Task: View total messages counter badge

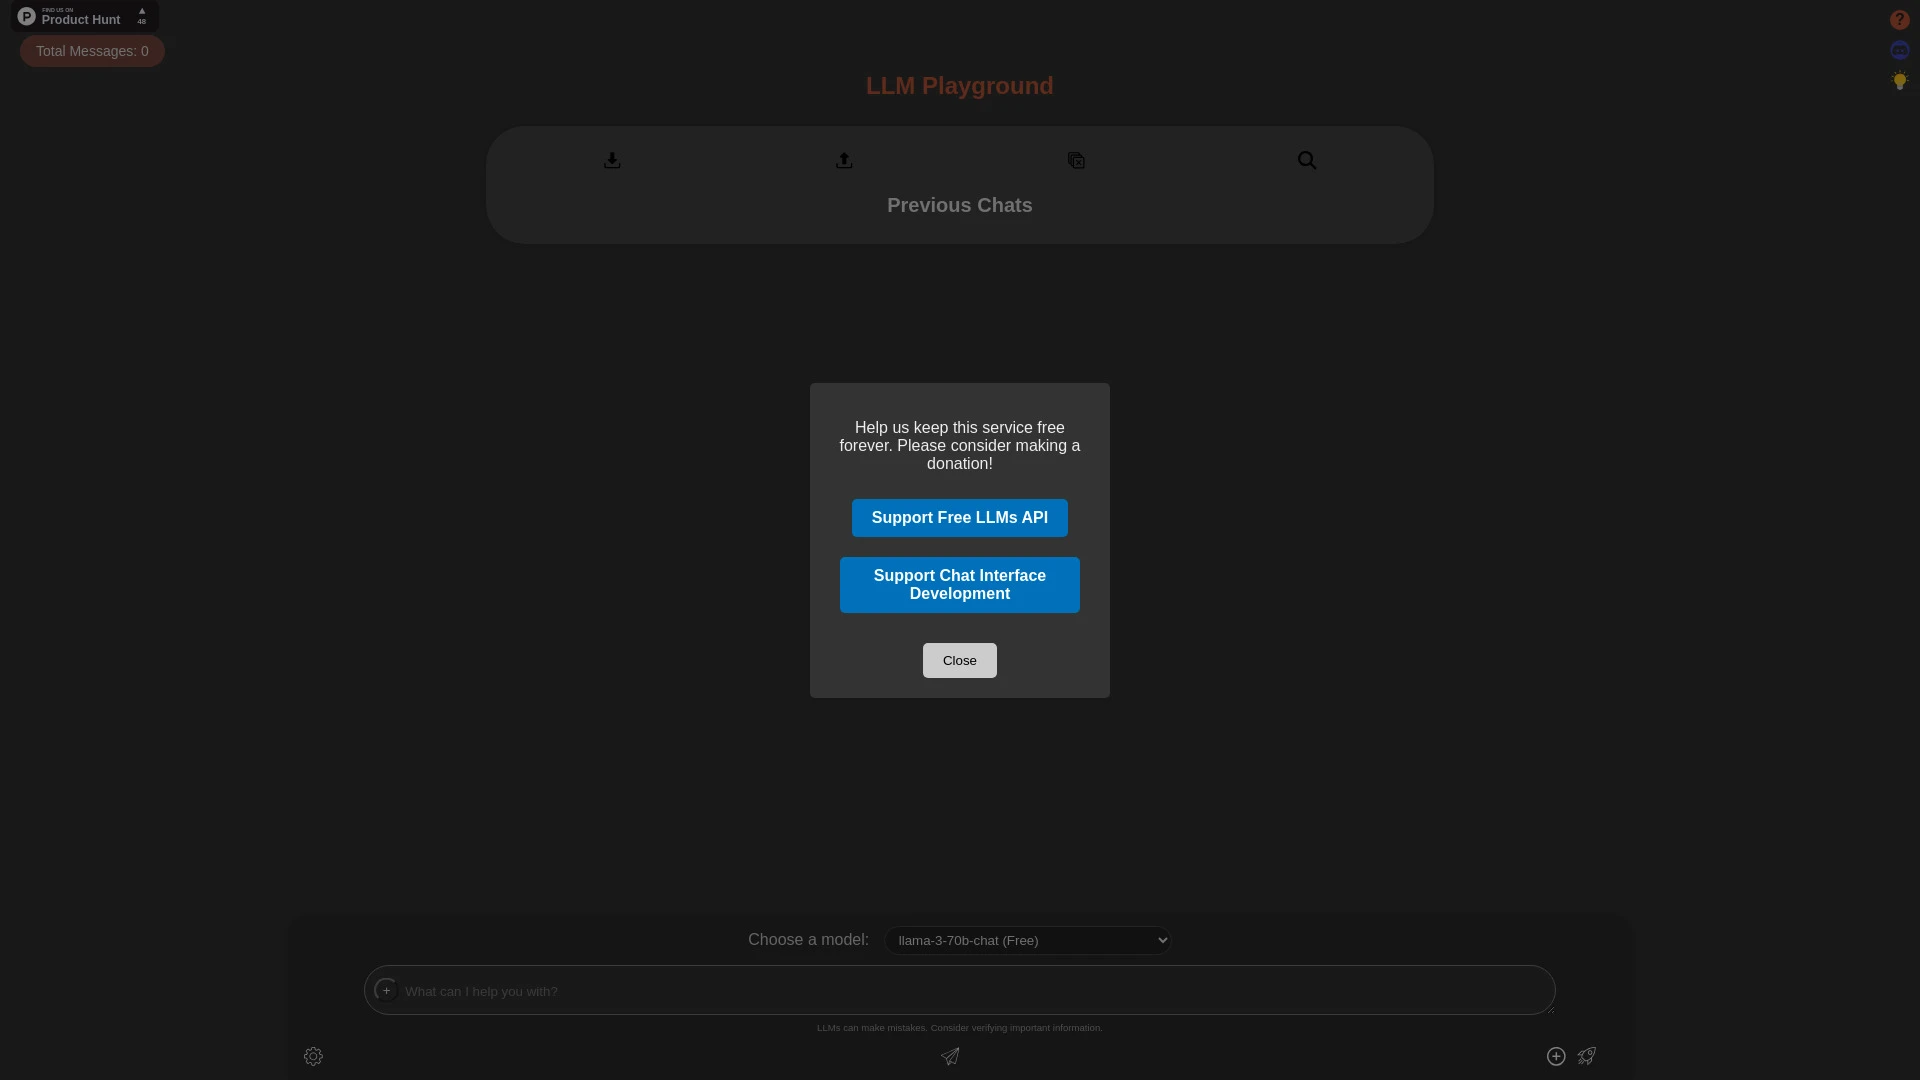Action: pos(92,50)
